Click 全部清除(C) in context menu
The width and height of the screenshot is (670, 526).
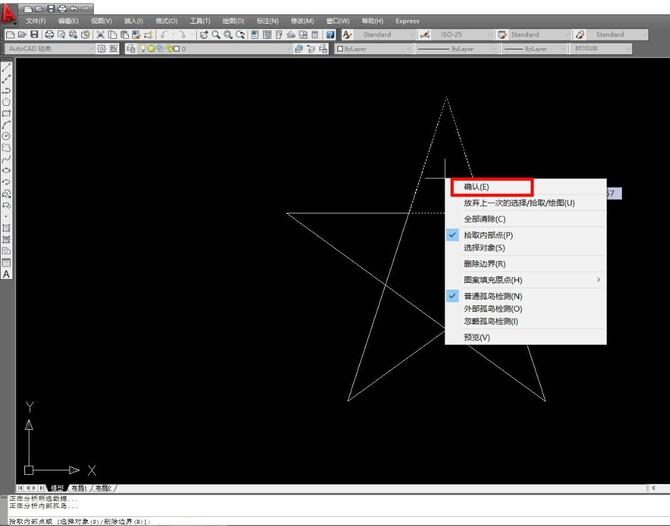(484, 219)
